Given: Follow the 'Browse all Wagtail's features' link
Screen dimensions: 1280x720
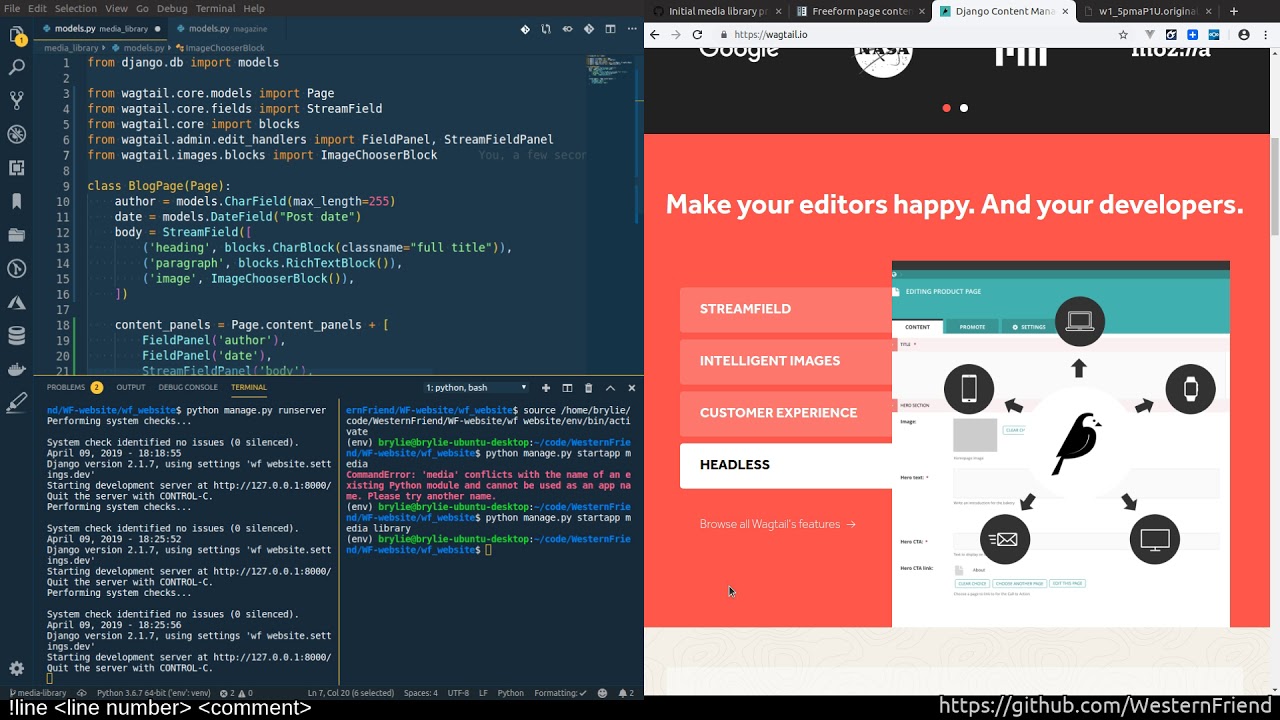Looking at the screenshot, I should coord(777,524).
